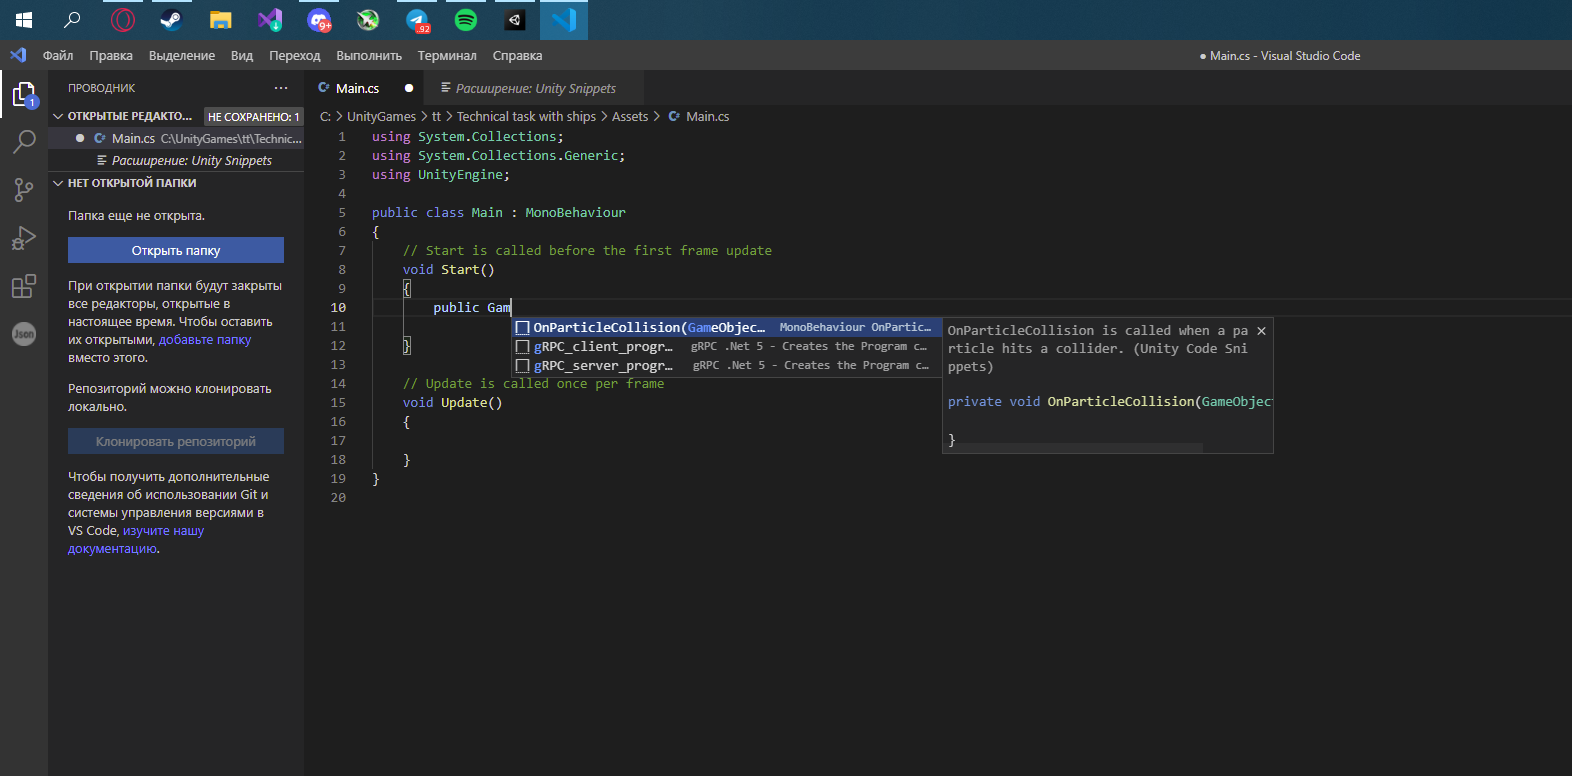Image resolution: width=1572 pixels, height=776 pixels.
Task: Close the suggestion details panel with X
Action: (1261, 331)
